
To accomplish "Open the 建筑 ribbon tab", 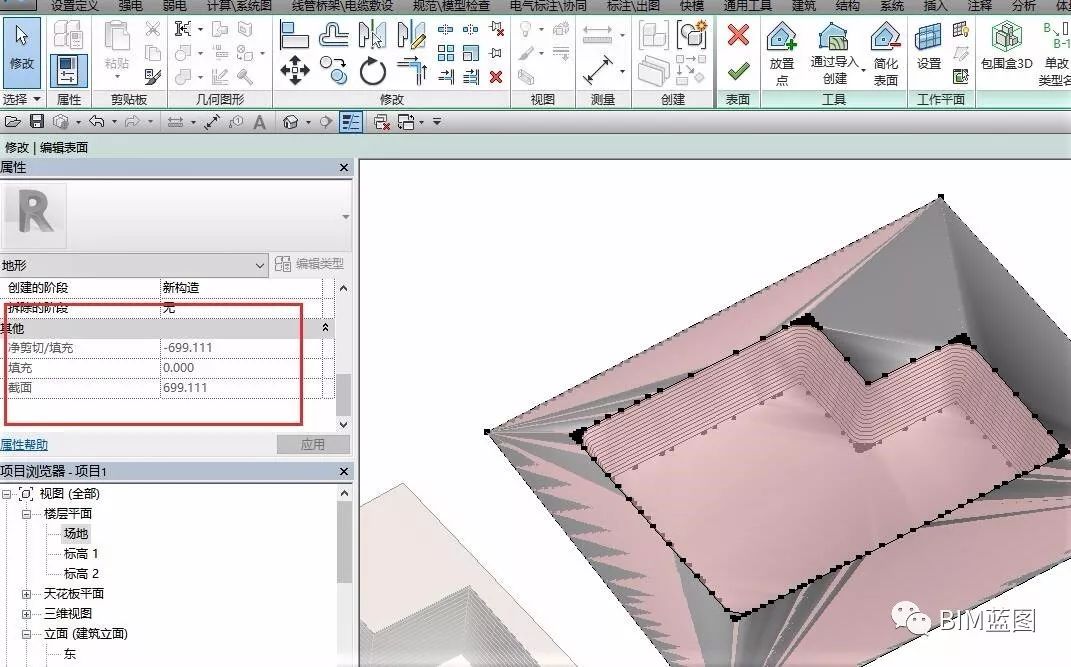I will (804, 6).
